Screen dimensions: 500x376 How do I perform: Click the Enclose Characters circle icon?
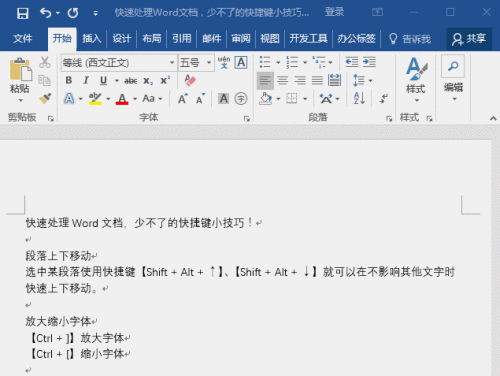[241, 99]
